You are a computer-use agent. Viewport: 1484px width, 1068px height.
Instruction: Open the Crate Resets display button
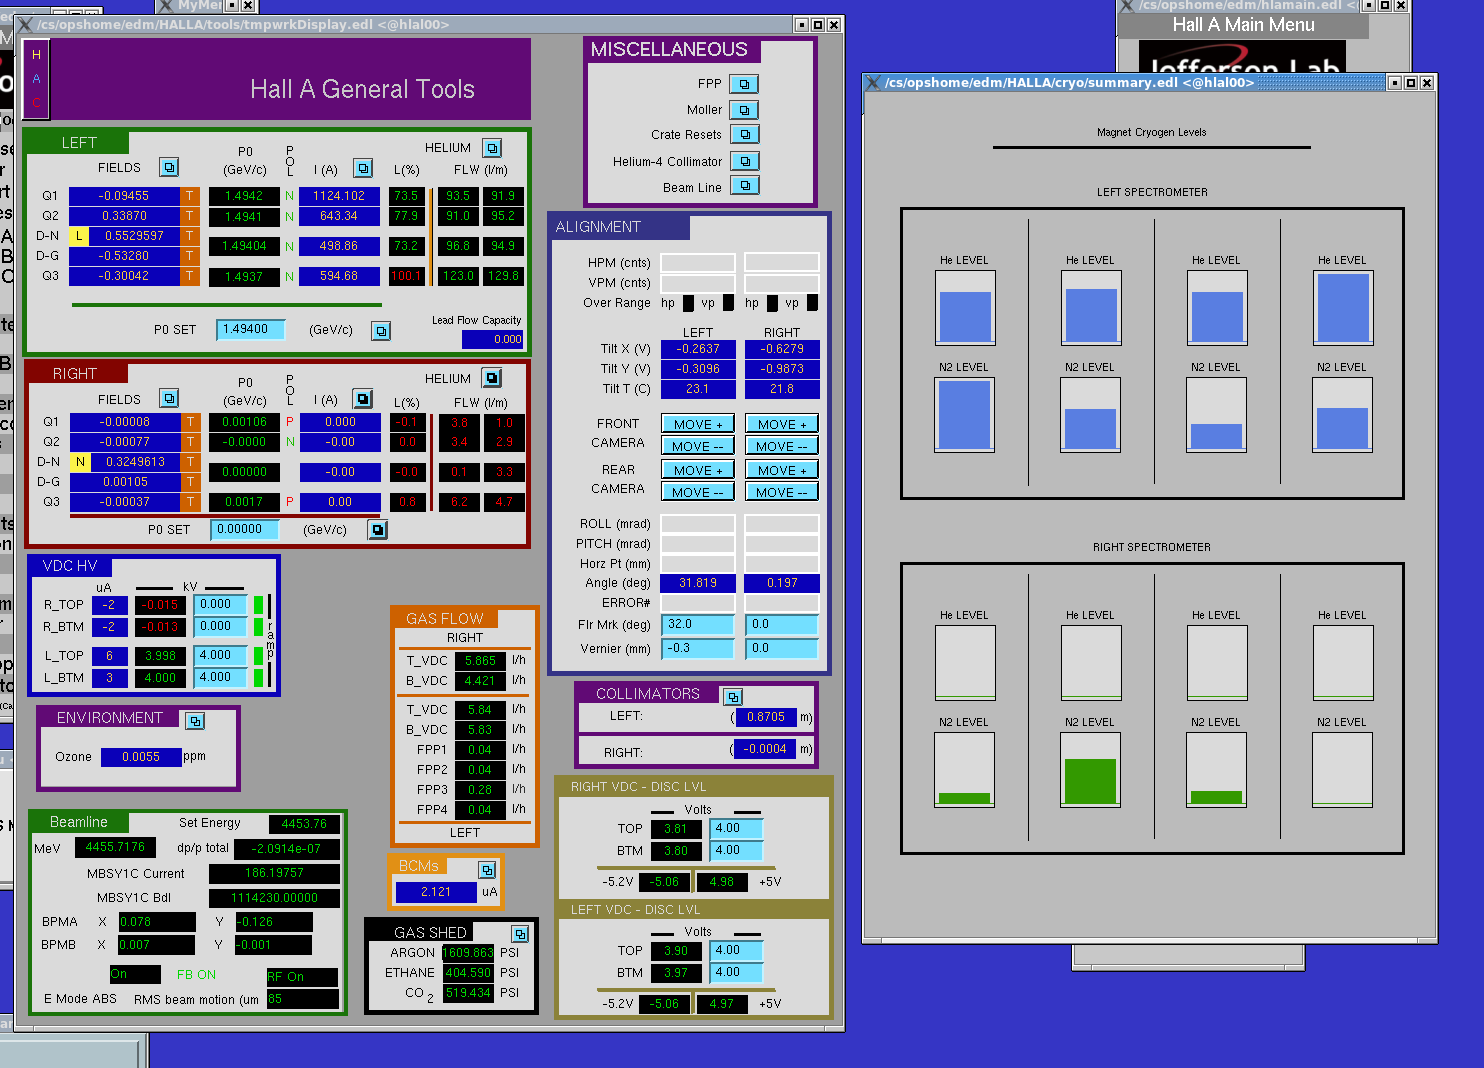pyautogui.click(x=745, y=134)
